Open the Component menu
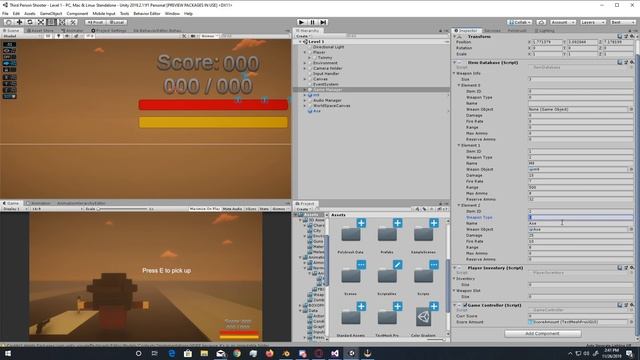Screen dimensions: 640x360 pos(77,13)
